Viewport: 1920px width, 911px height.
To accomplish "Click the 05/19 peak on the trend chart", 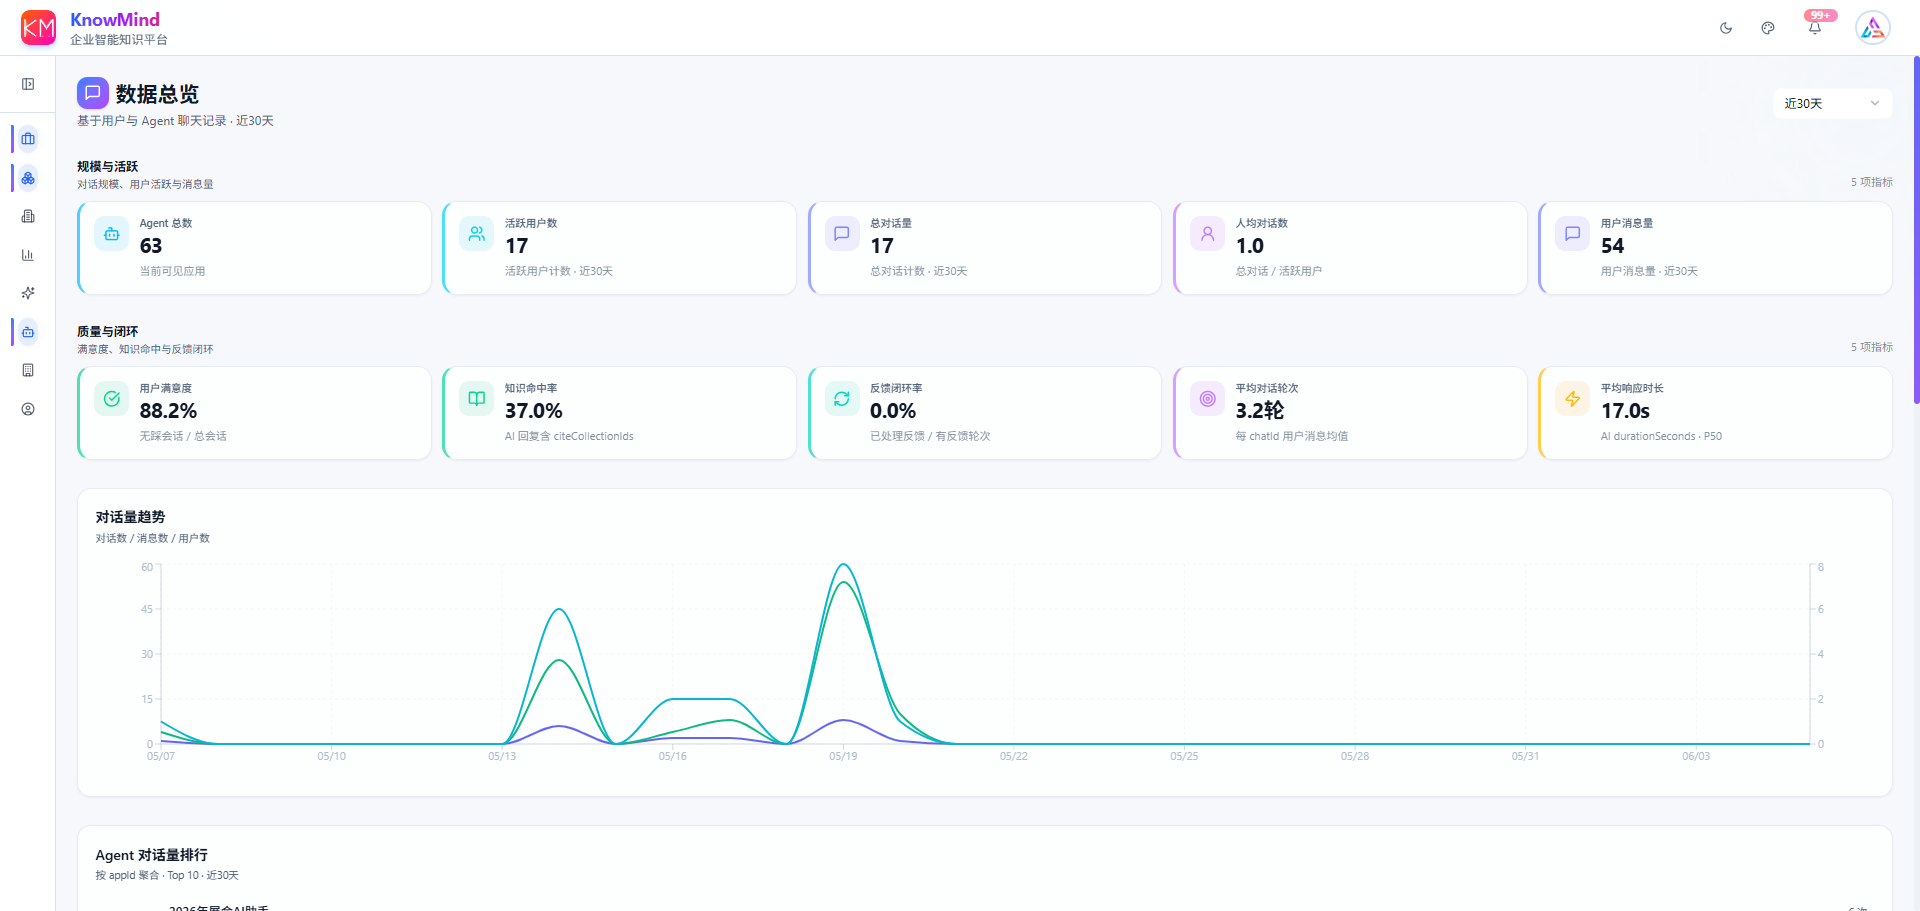I will pos(844,565).
